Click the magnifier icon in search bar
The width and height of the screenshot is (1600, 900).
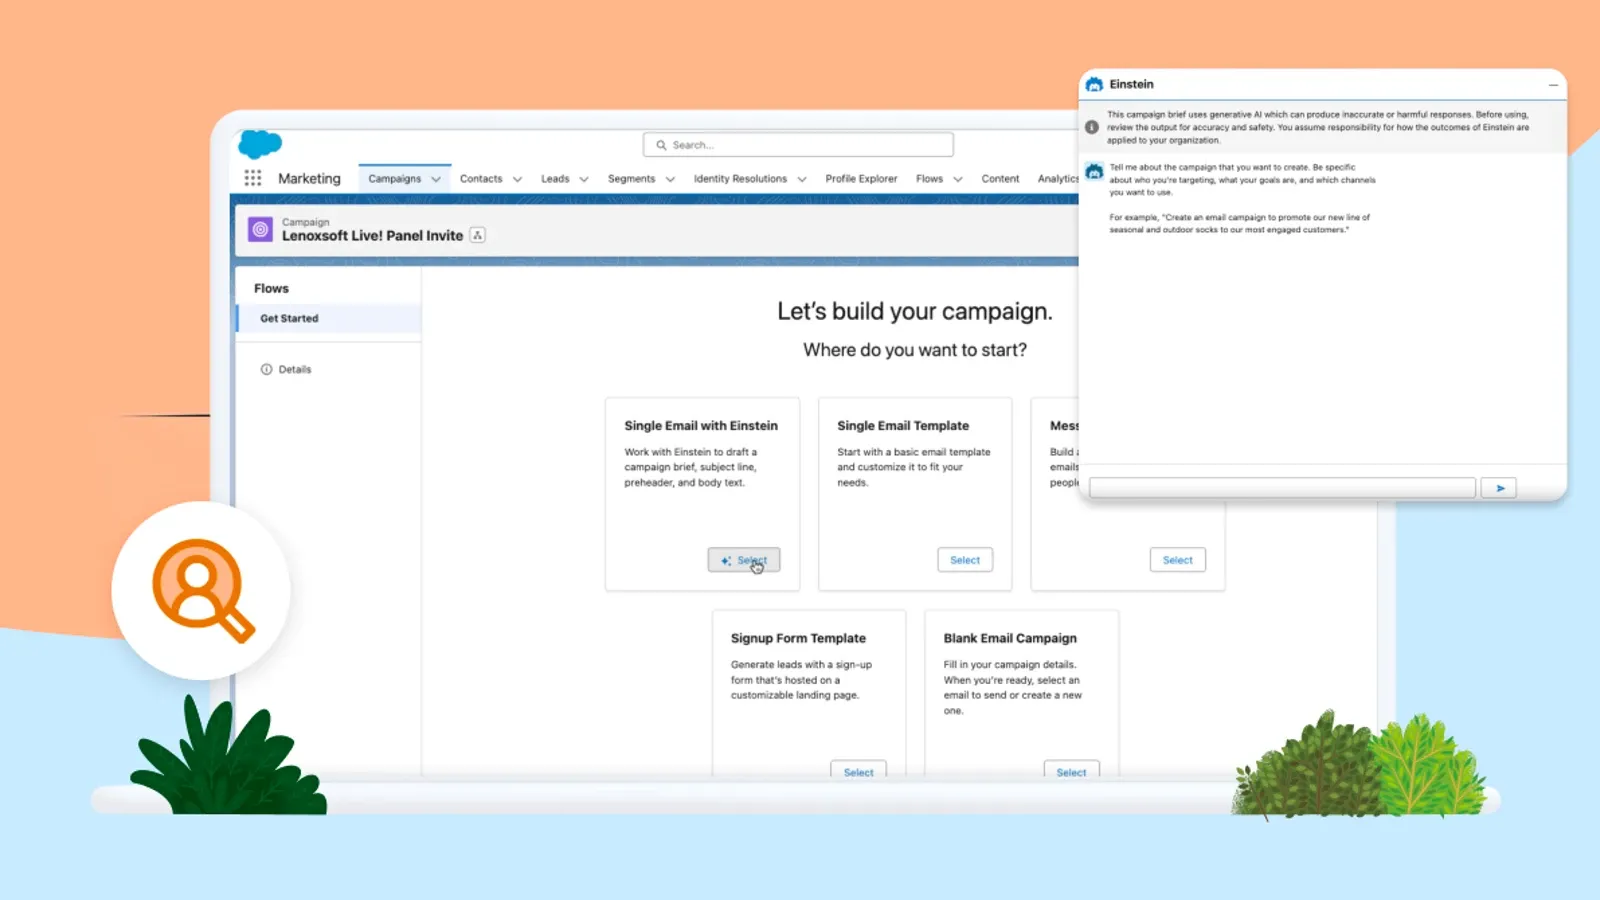click(661, 145)
